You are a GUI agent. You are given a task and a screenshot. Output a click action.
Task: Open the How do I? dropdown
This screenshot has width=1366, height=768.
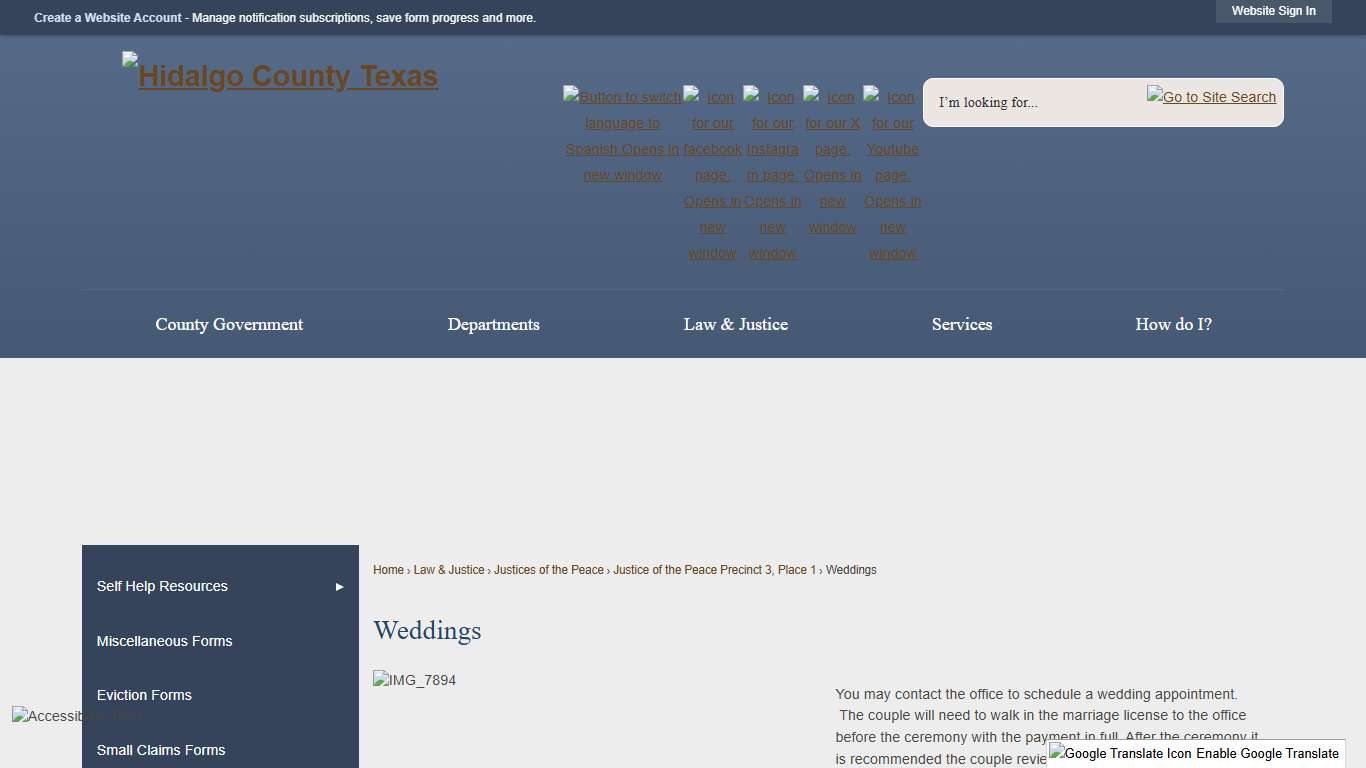tap(1173, 324)
